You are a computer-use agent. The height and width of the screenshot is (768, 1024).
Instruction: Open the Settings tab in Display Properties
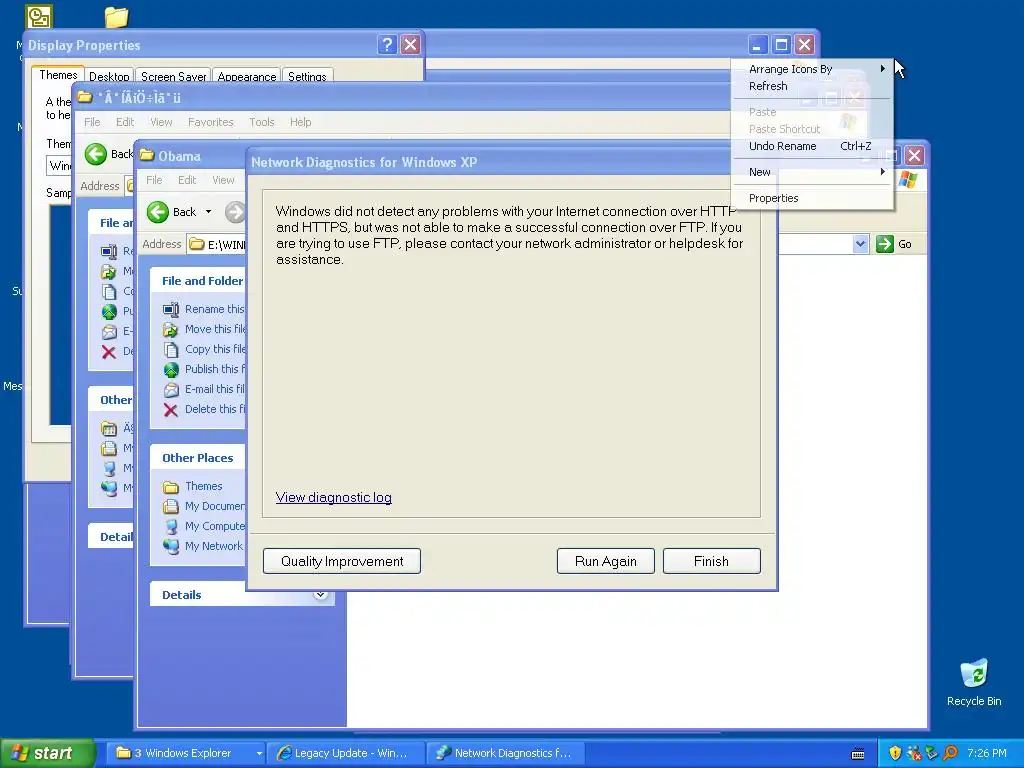(x=307, y=76)
